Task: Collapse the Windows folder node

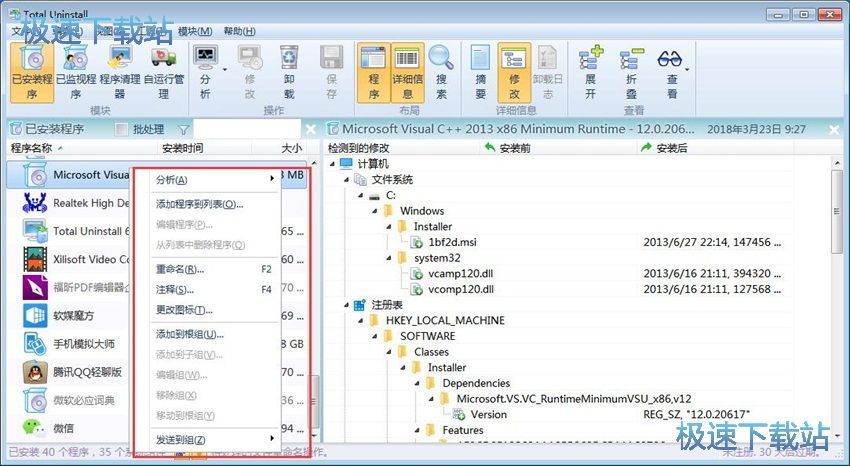Action: tap(375, 211)
